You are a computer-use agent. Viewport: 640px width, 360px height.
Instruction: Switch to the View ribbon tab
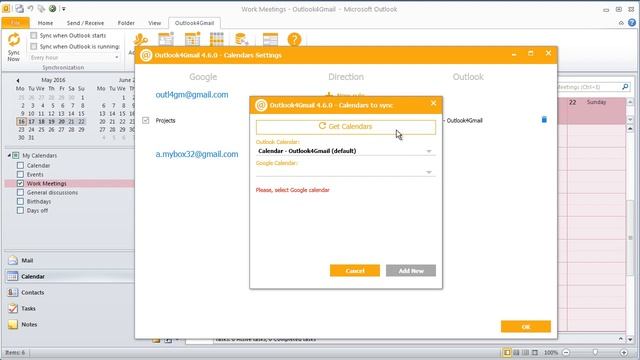click(154, 23)
